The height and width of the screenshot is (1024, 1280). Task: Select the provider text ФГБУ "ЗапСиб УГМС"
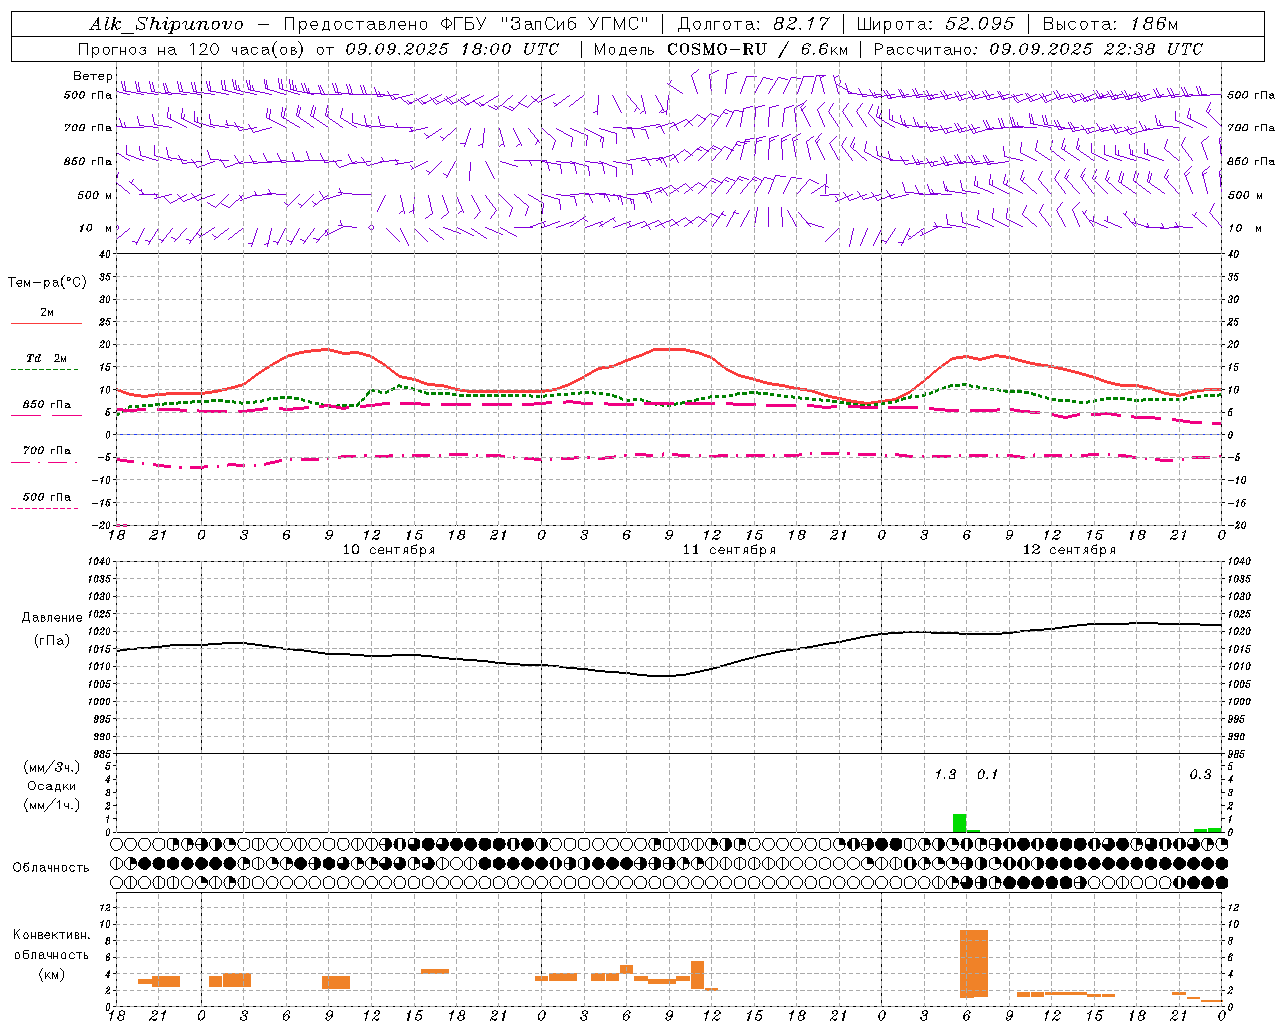[x=544, y=24]
